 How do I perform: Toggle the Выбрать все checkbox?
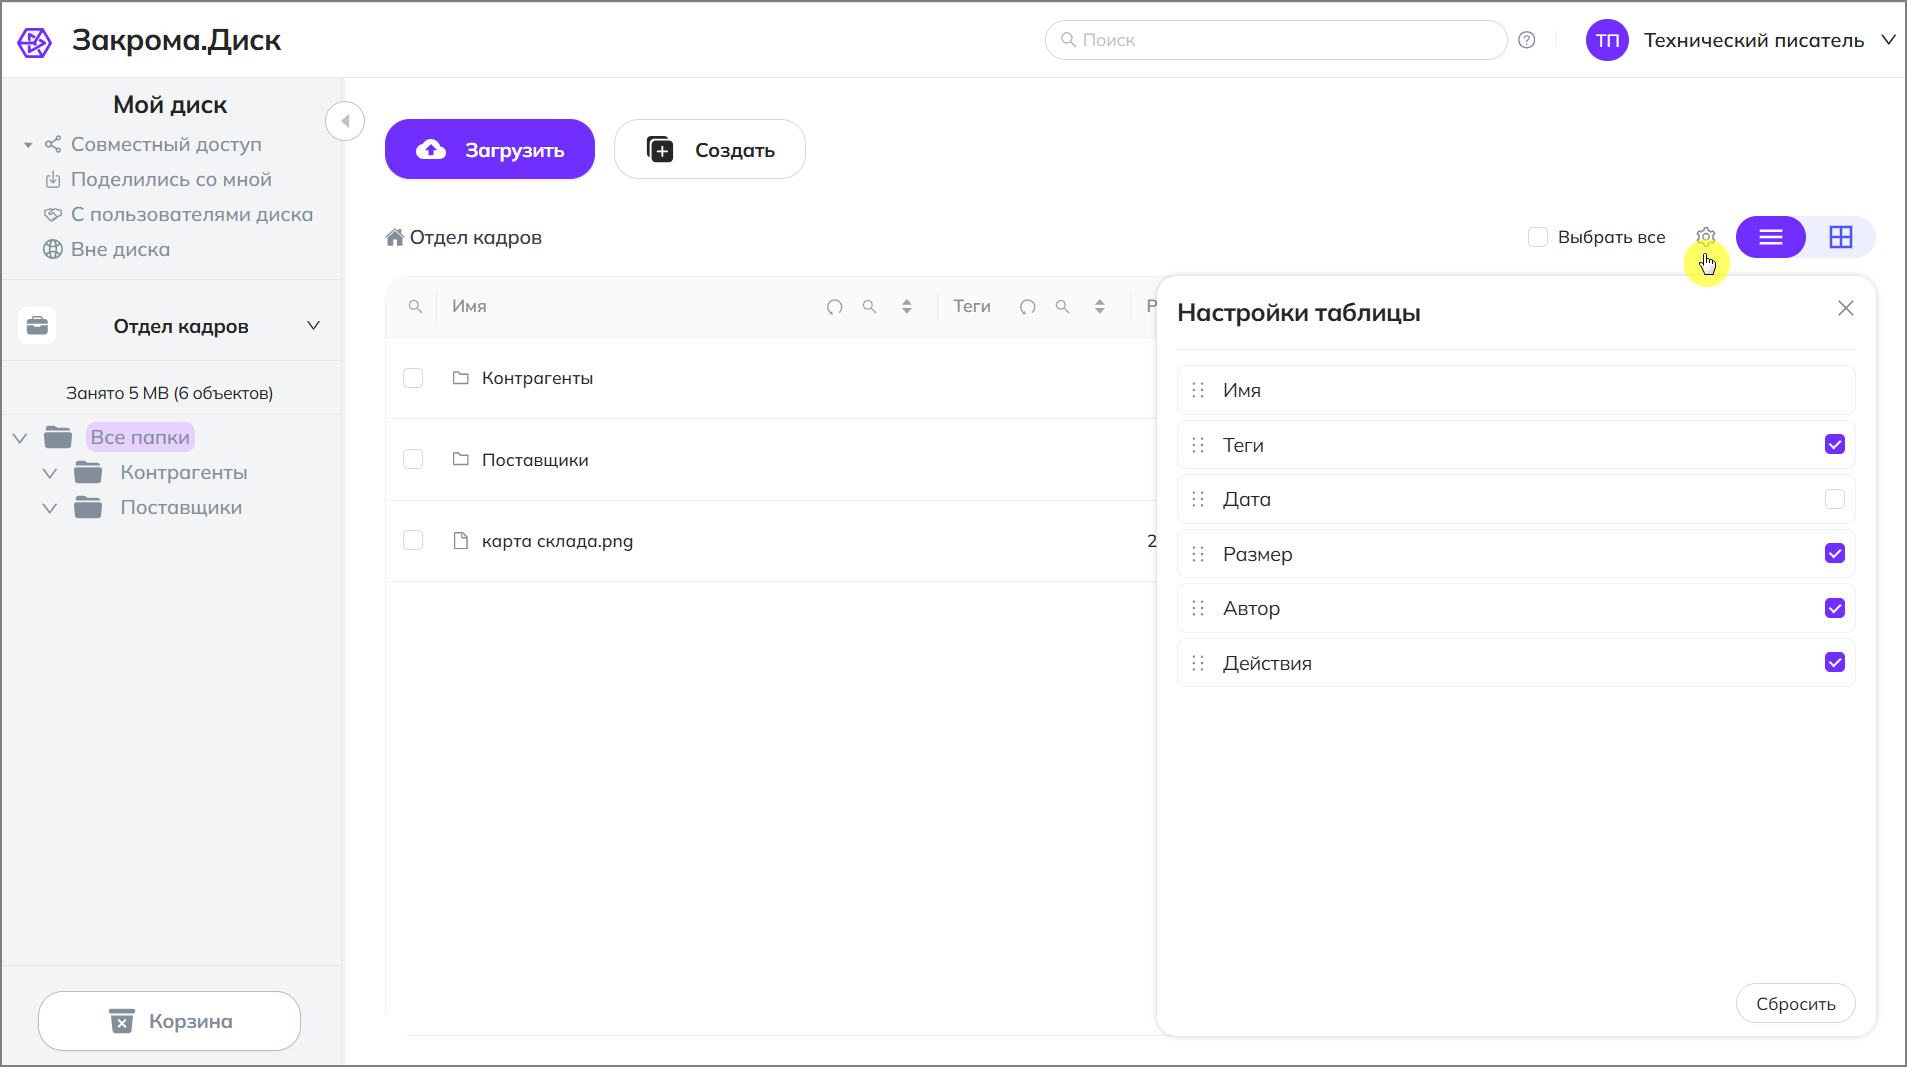pyautogui.click(x=1538, y=237)
